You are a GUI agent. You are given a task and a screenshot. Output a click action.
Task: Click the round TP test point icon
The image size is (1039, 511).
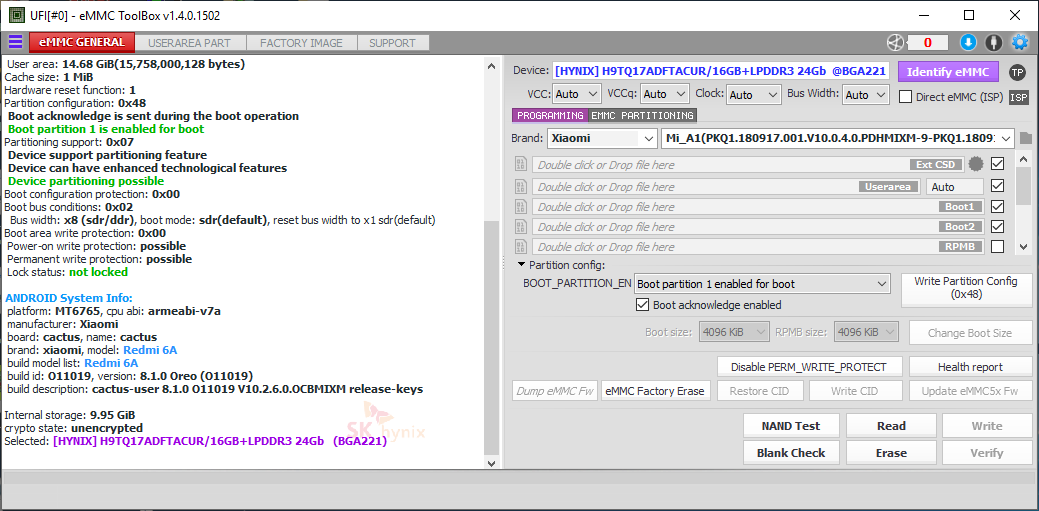click(x=1017, y=72)
